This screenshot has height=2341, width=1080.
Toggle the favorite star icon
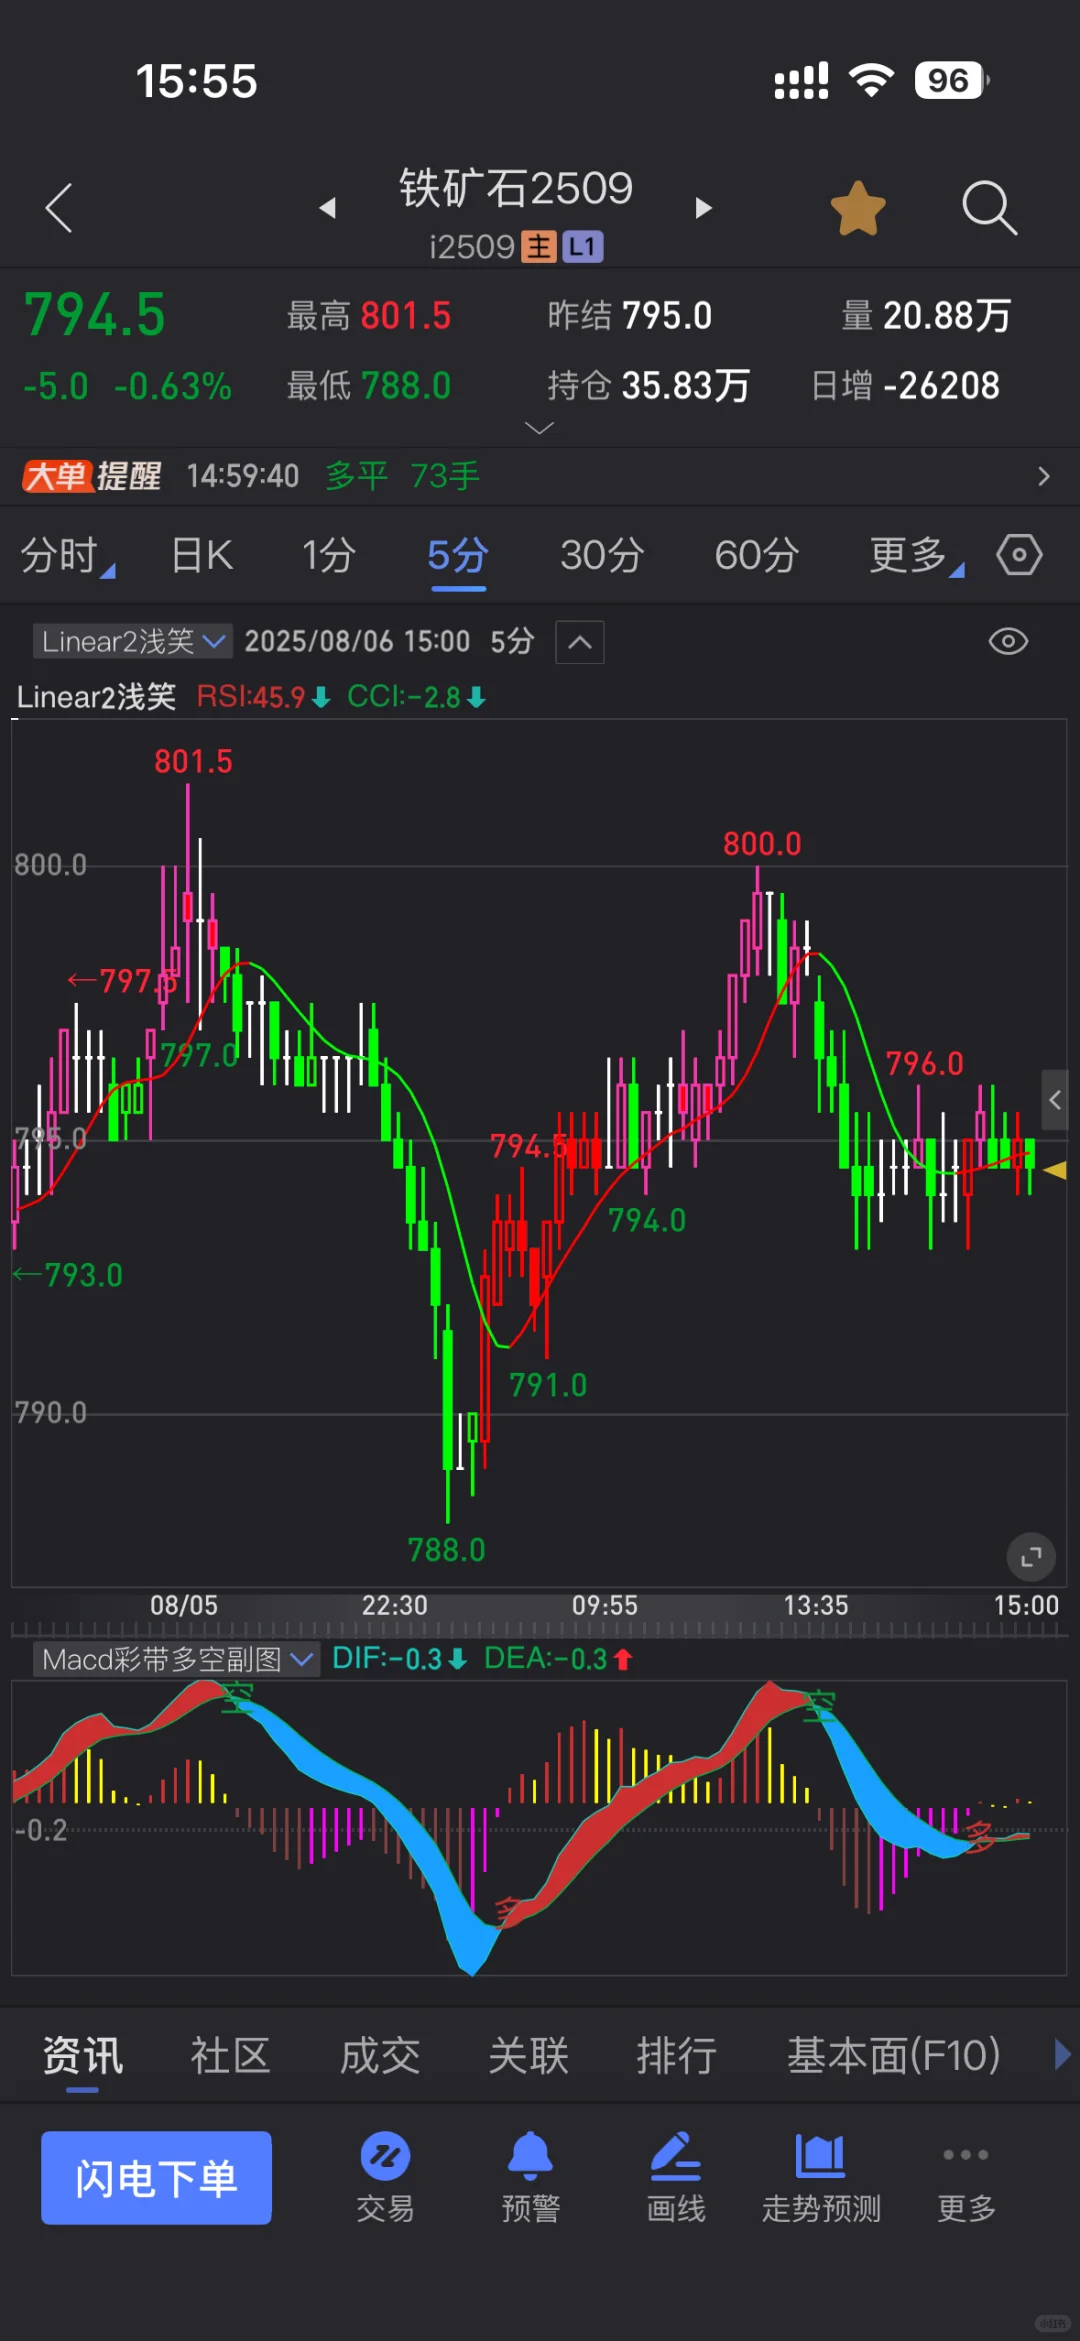pos(858,208)
